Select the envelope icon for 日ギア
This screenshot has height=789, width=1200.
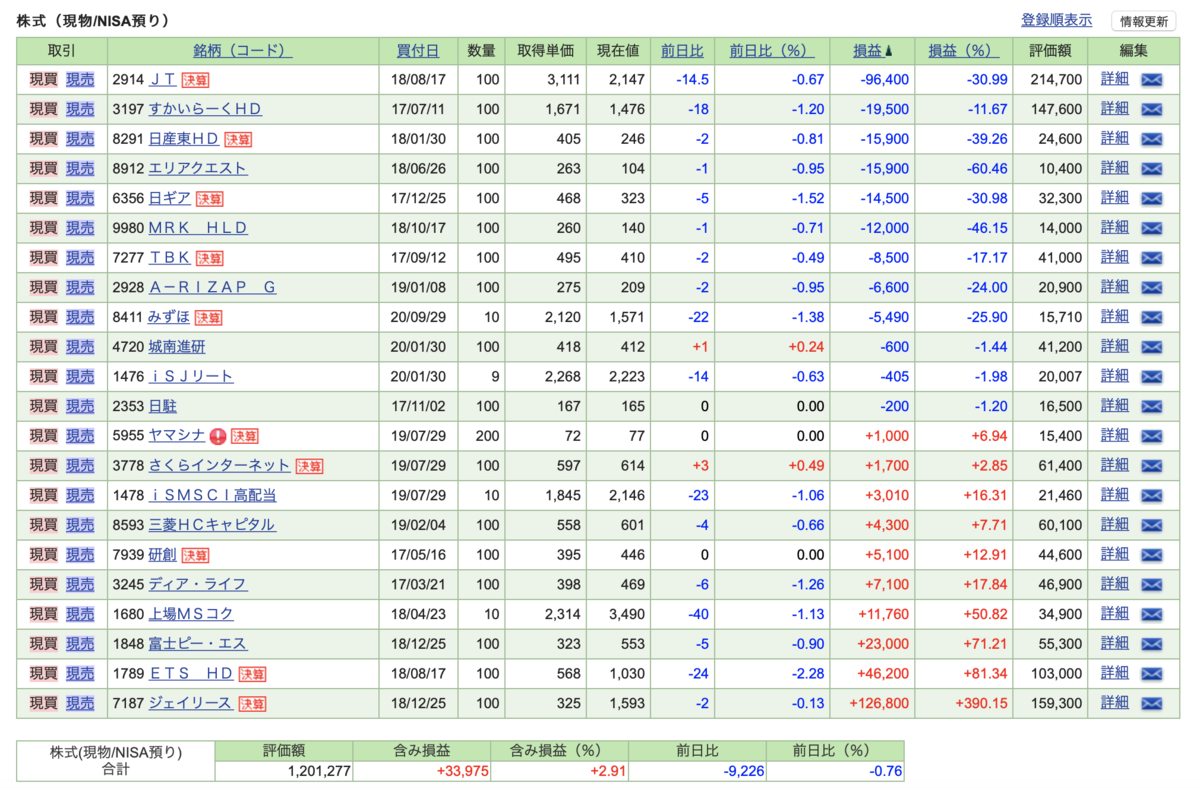click(x=1151, y=198)
